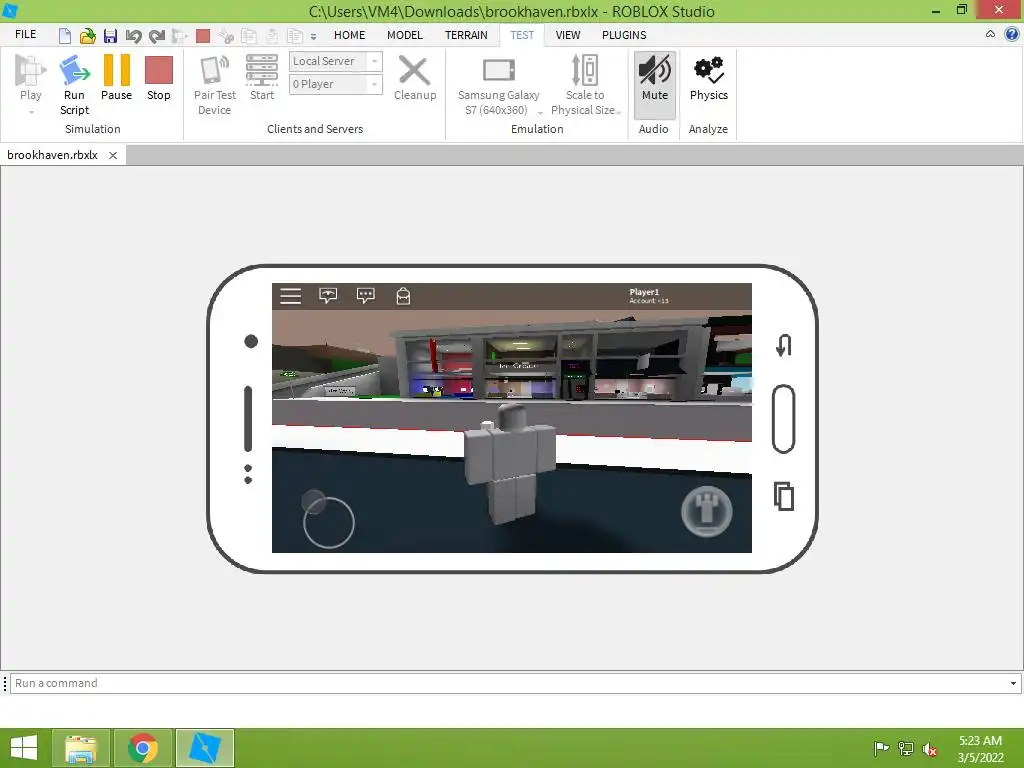Open File Explorer from the taskbar
Screen dimensions: 1024x768
pyautogui.click(x=81, y=748)
